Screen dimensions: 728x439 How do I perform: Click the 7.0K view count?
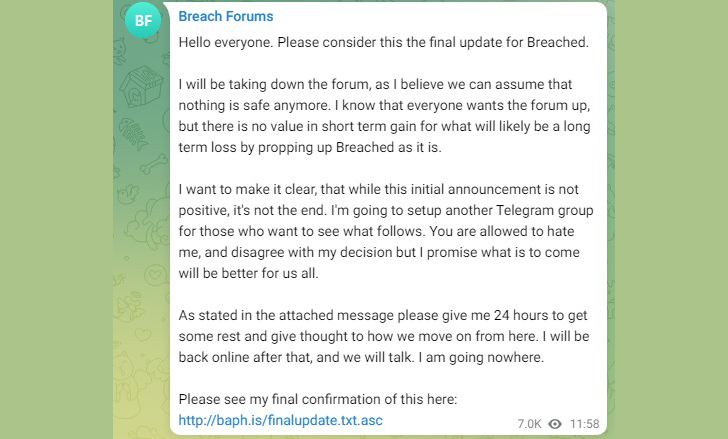point(529,424)
